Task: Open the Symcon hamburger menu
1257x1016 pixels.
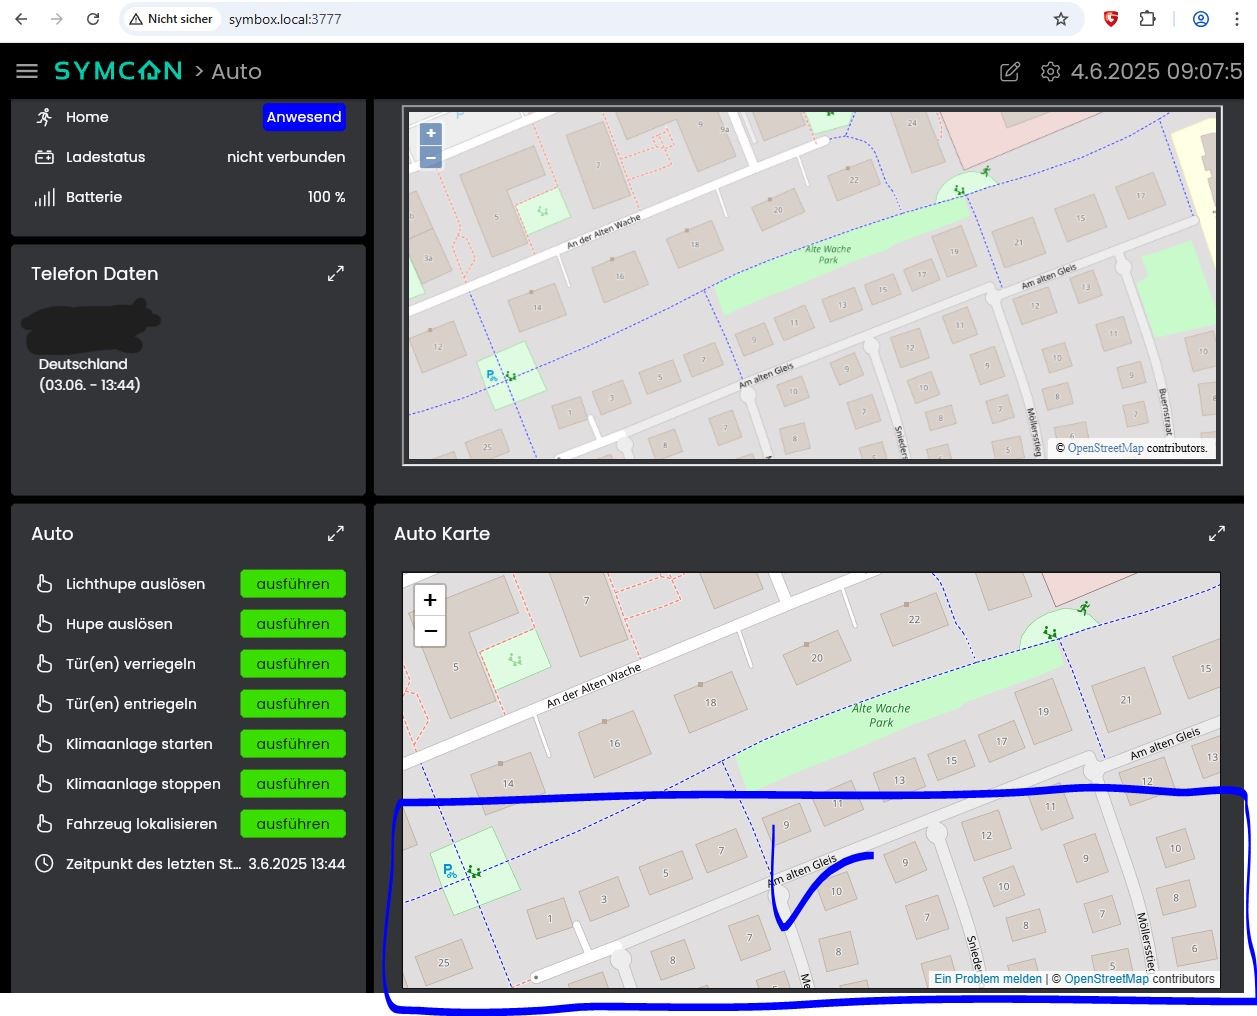Action: pyautogui.click(x=27, y=71)
